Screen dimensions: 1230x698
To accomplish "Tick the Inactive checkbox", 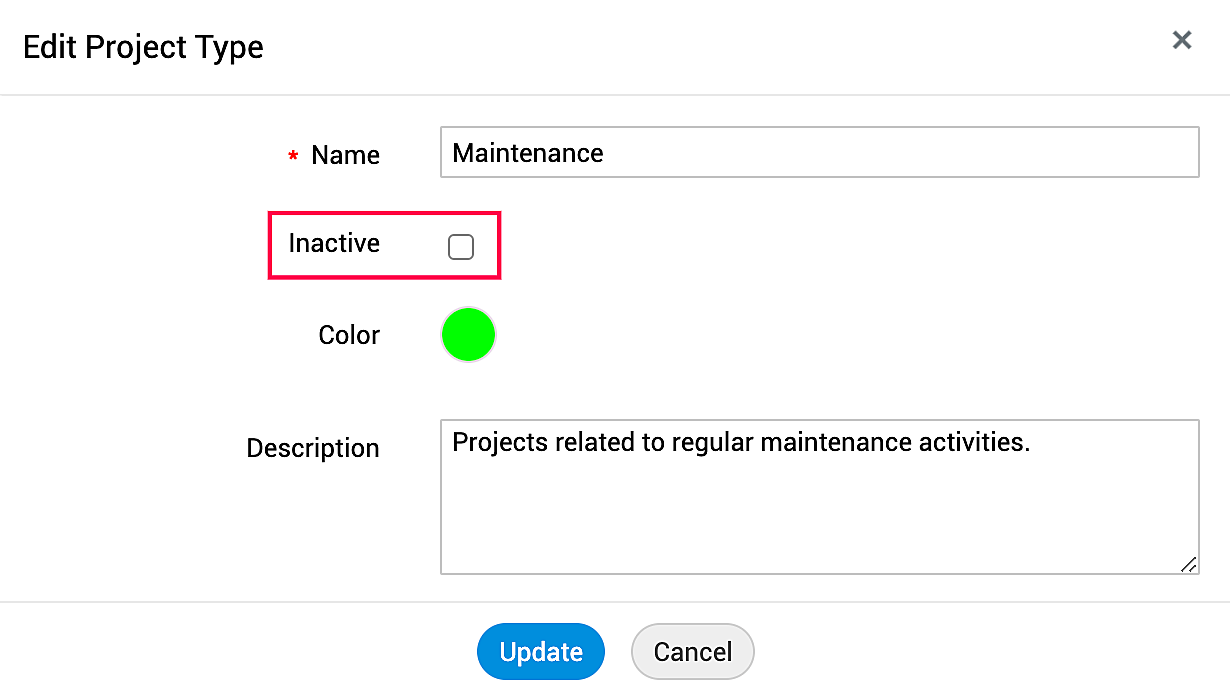I will tap(461, 247).
